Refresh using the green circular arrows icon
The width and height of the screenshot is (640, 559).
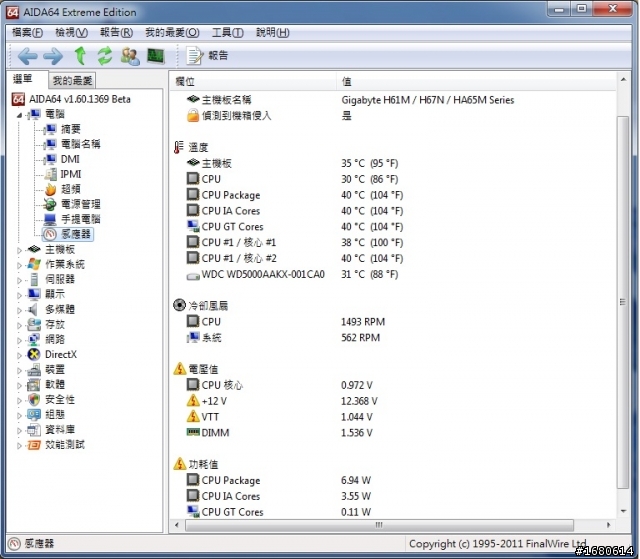pyautogui.click(x=105, y=56)
